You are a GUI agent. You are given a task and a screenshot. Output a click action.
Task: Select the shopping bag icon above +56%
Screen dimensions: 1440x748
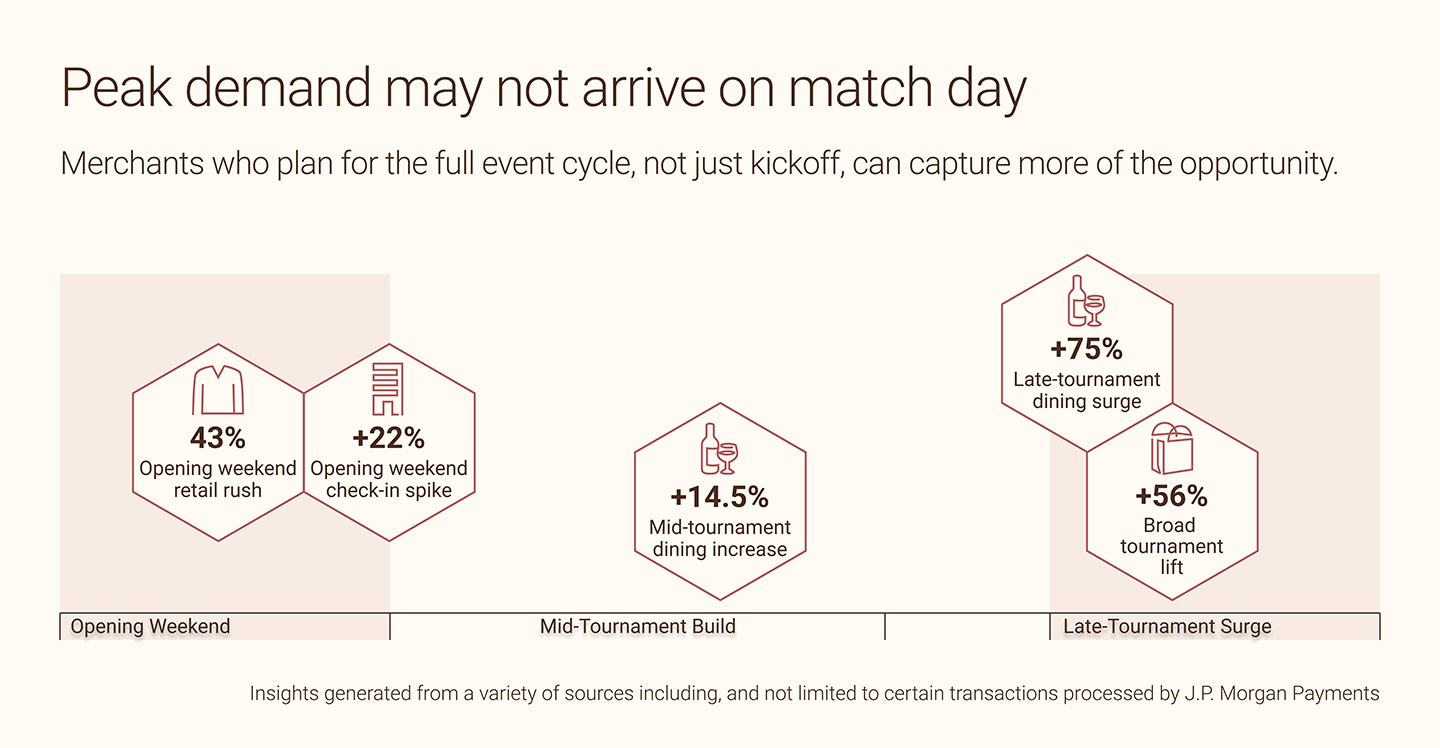tap(1171, 447)
